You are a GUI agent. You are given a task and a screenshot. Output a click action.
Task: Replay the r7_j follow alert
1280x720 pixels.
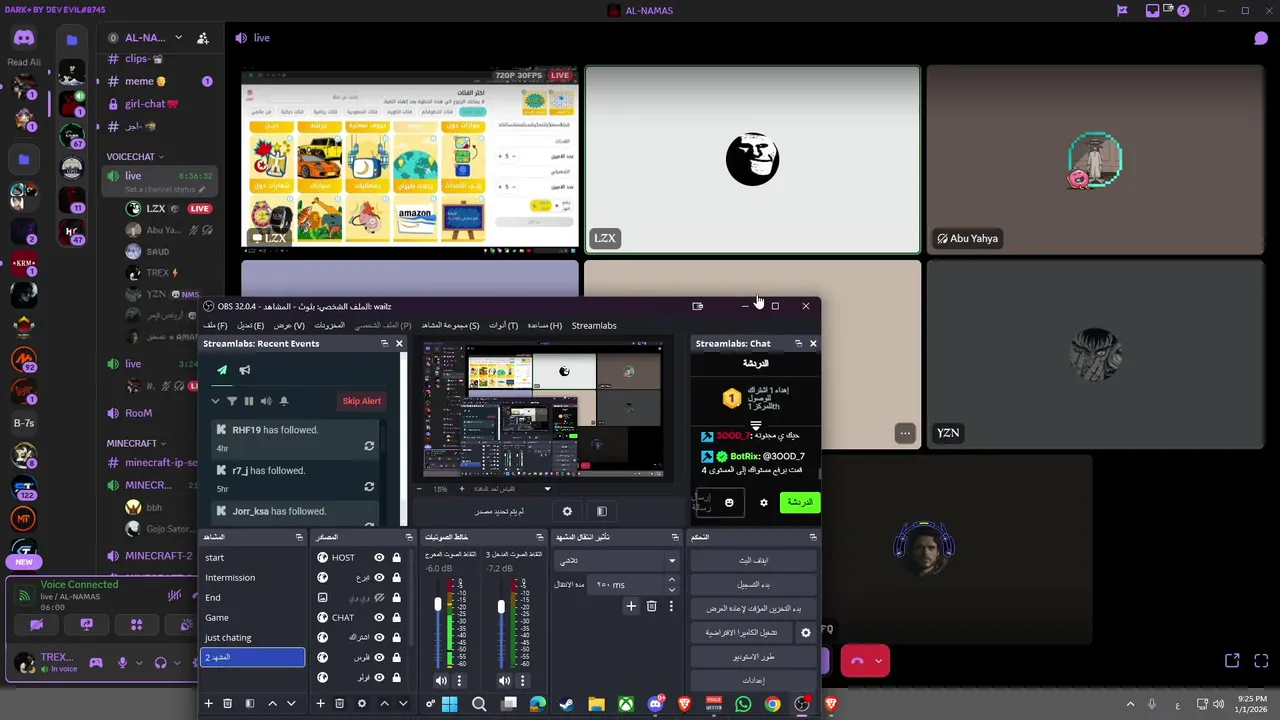point(369,487)
